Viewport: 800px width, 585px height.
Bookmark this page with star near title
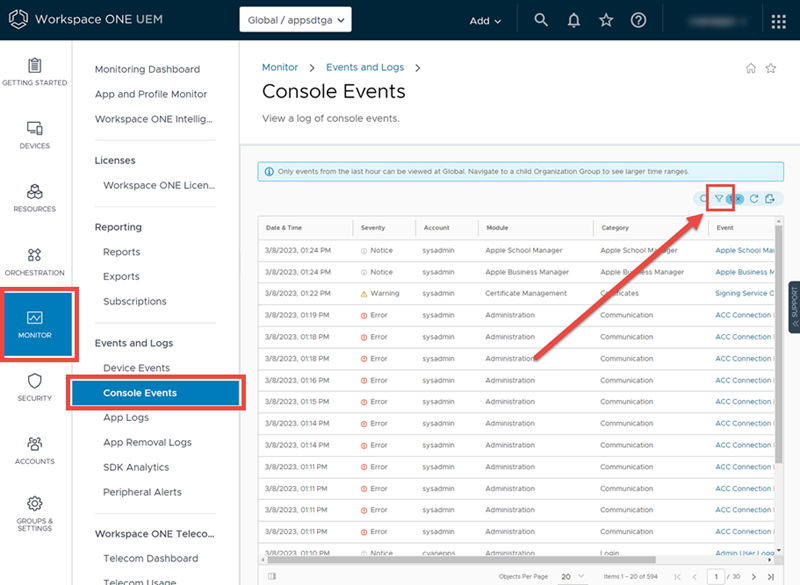pos(771,68)
